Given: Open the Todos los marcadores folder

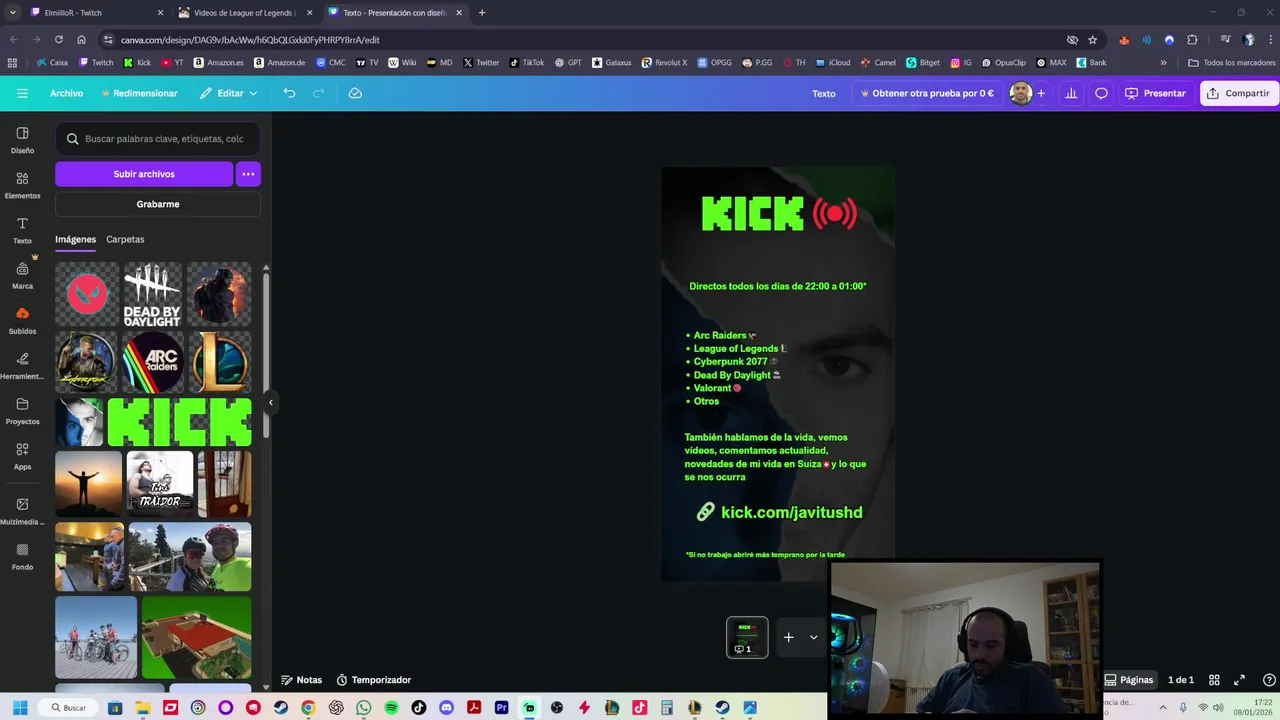Looking at the screenshot, I should pos(1232,62).
